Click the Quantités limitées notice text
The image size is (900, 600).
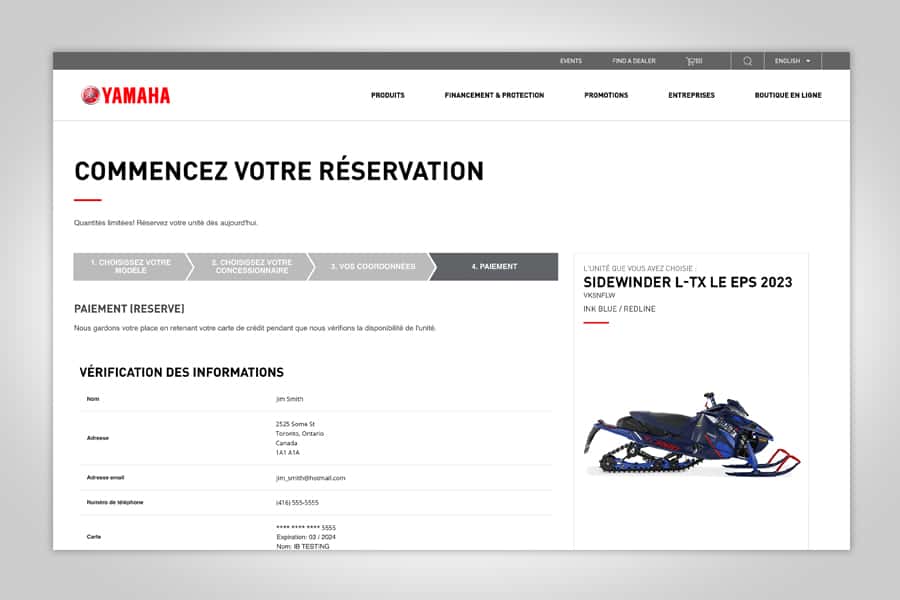tap(166, 223)
